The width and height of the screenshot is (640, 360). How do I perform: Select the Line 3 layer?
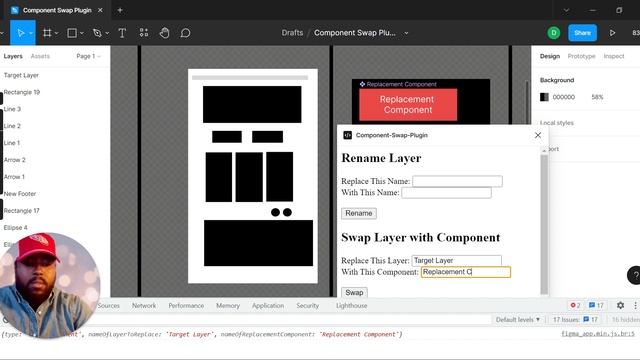coord(12,109)
